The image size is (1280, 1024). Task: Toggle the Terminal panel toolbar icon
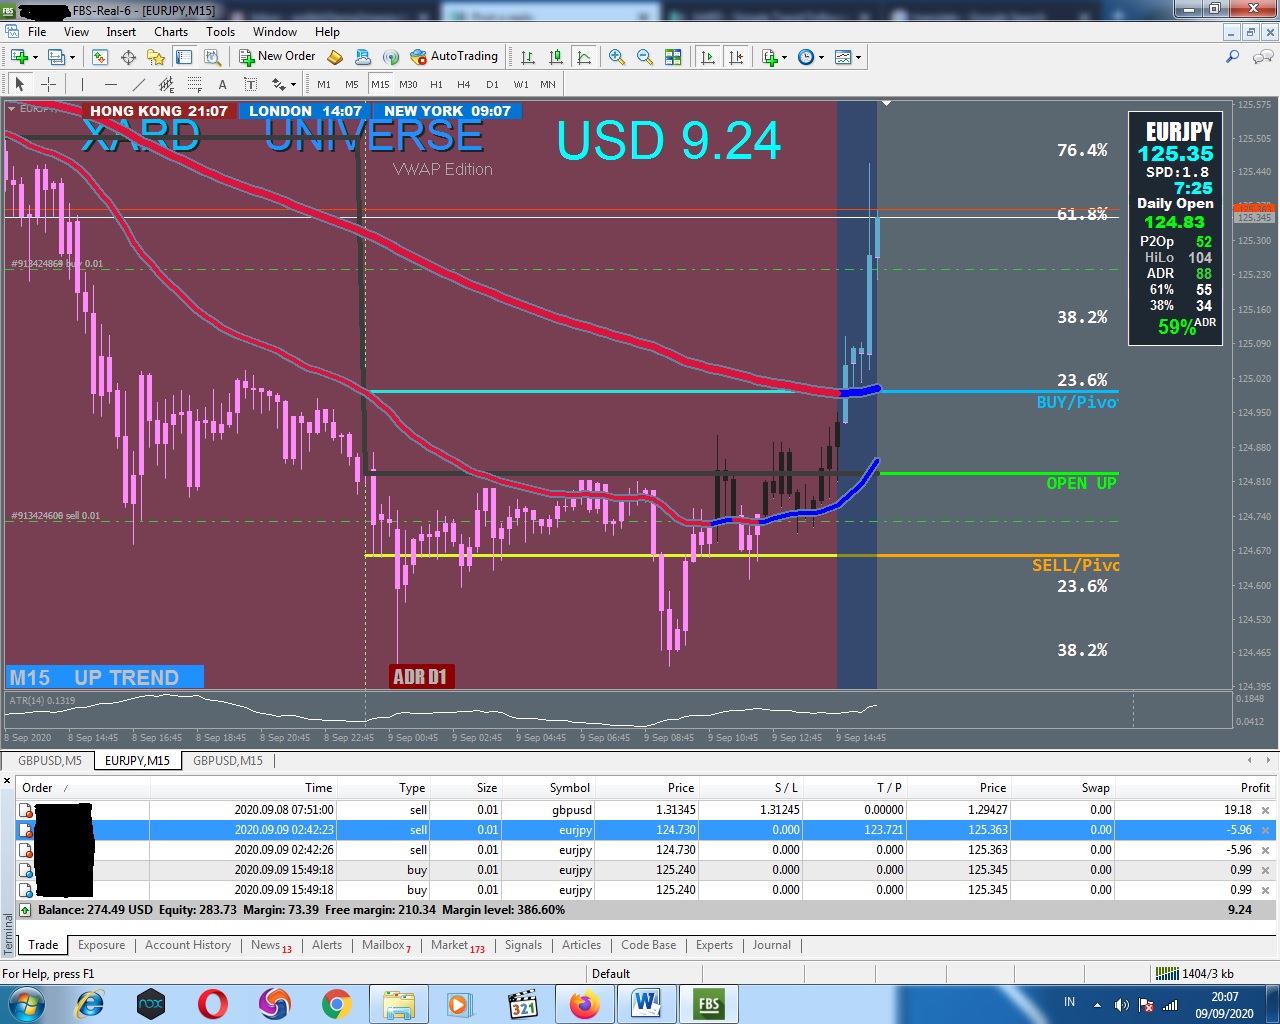click(184, 57)
